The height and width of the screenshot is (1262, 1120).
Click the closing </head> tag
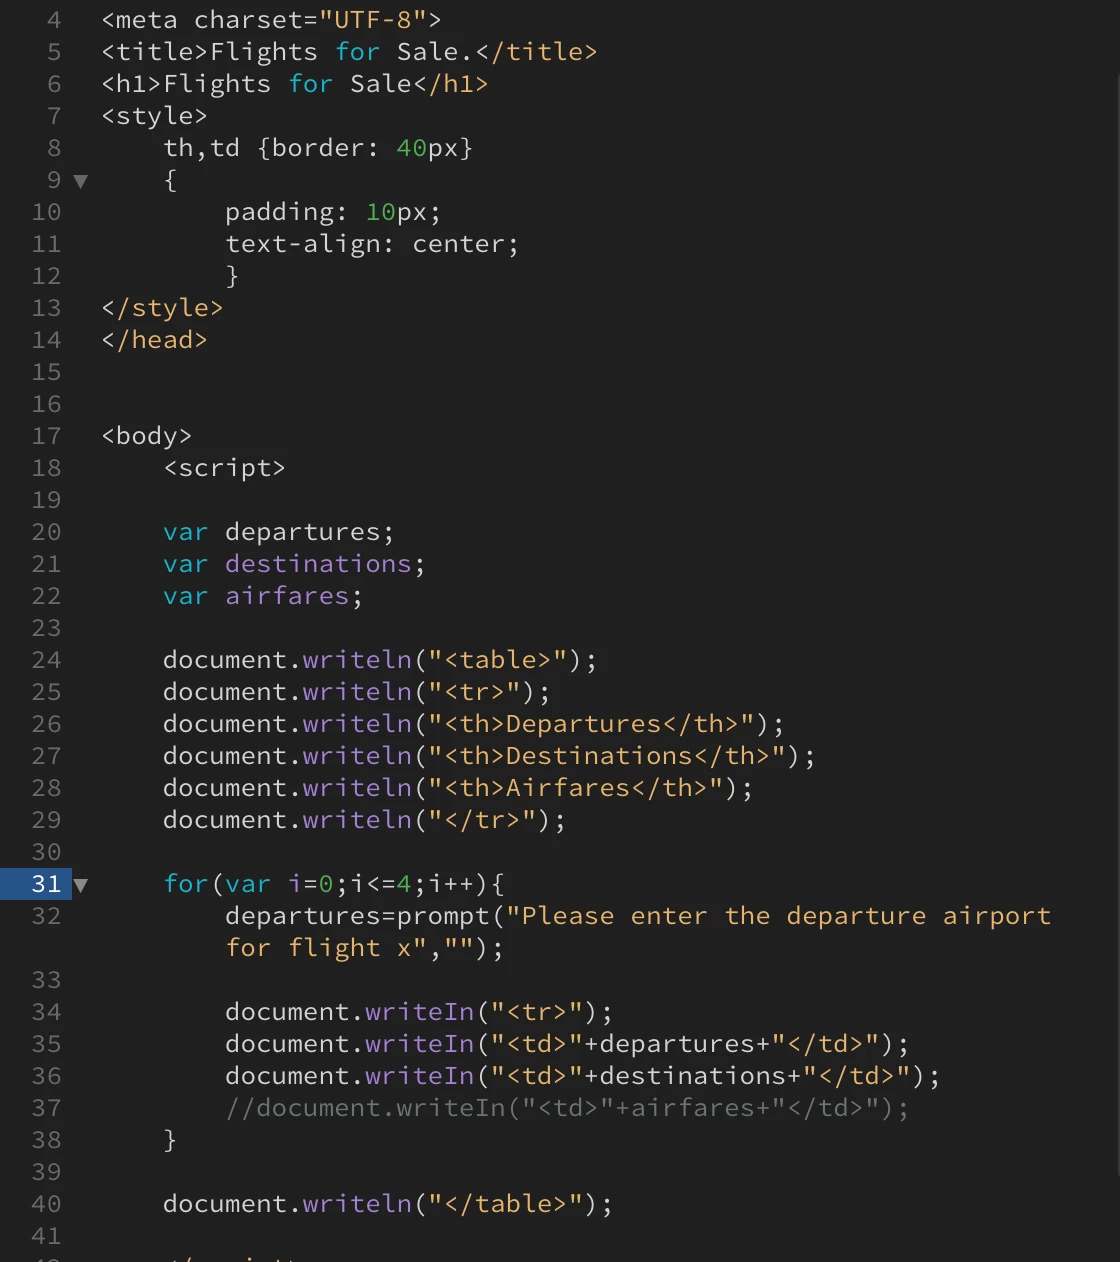(x=154, y=340)
